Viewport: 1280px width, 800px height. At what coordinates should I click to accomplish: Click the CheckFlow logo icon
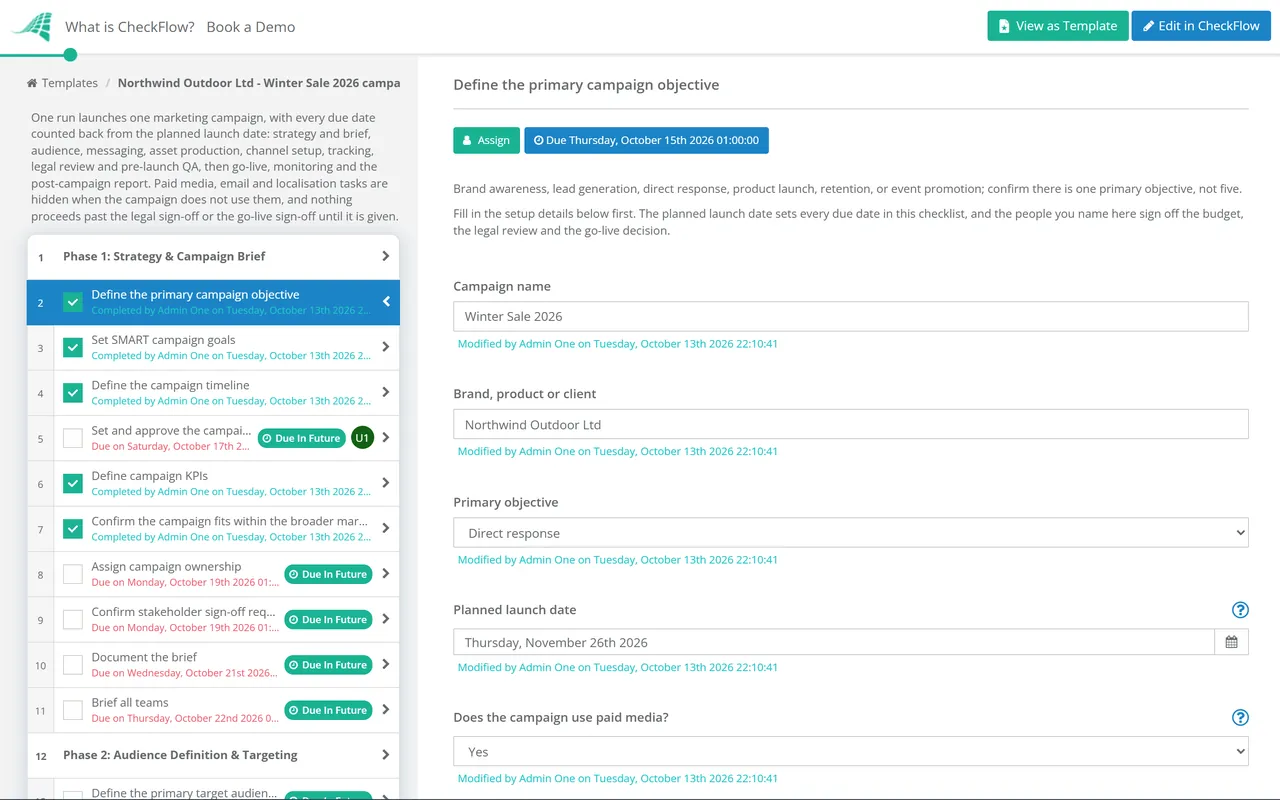(x=31, y=27)
